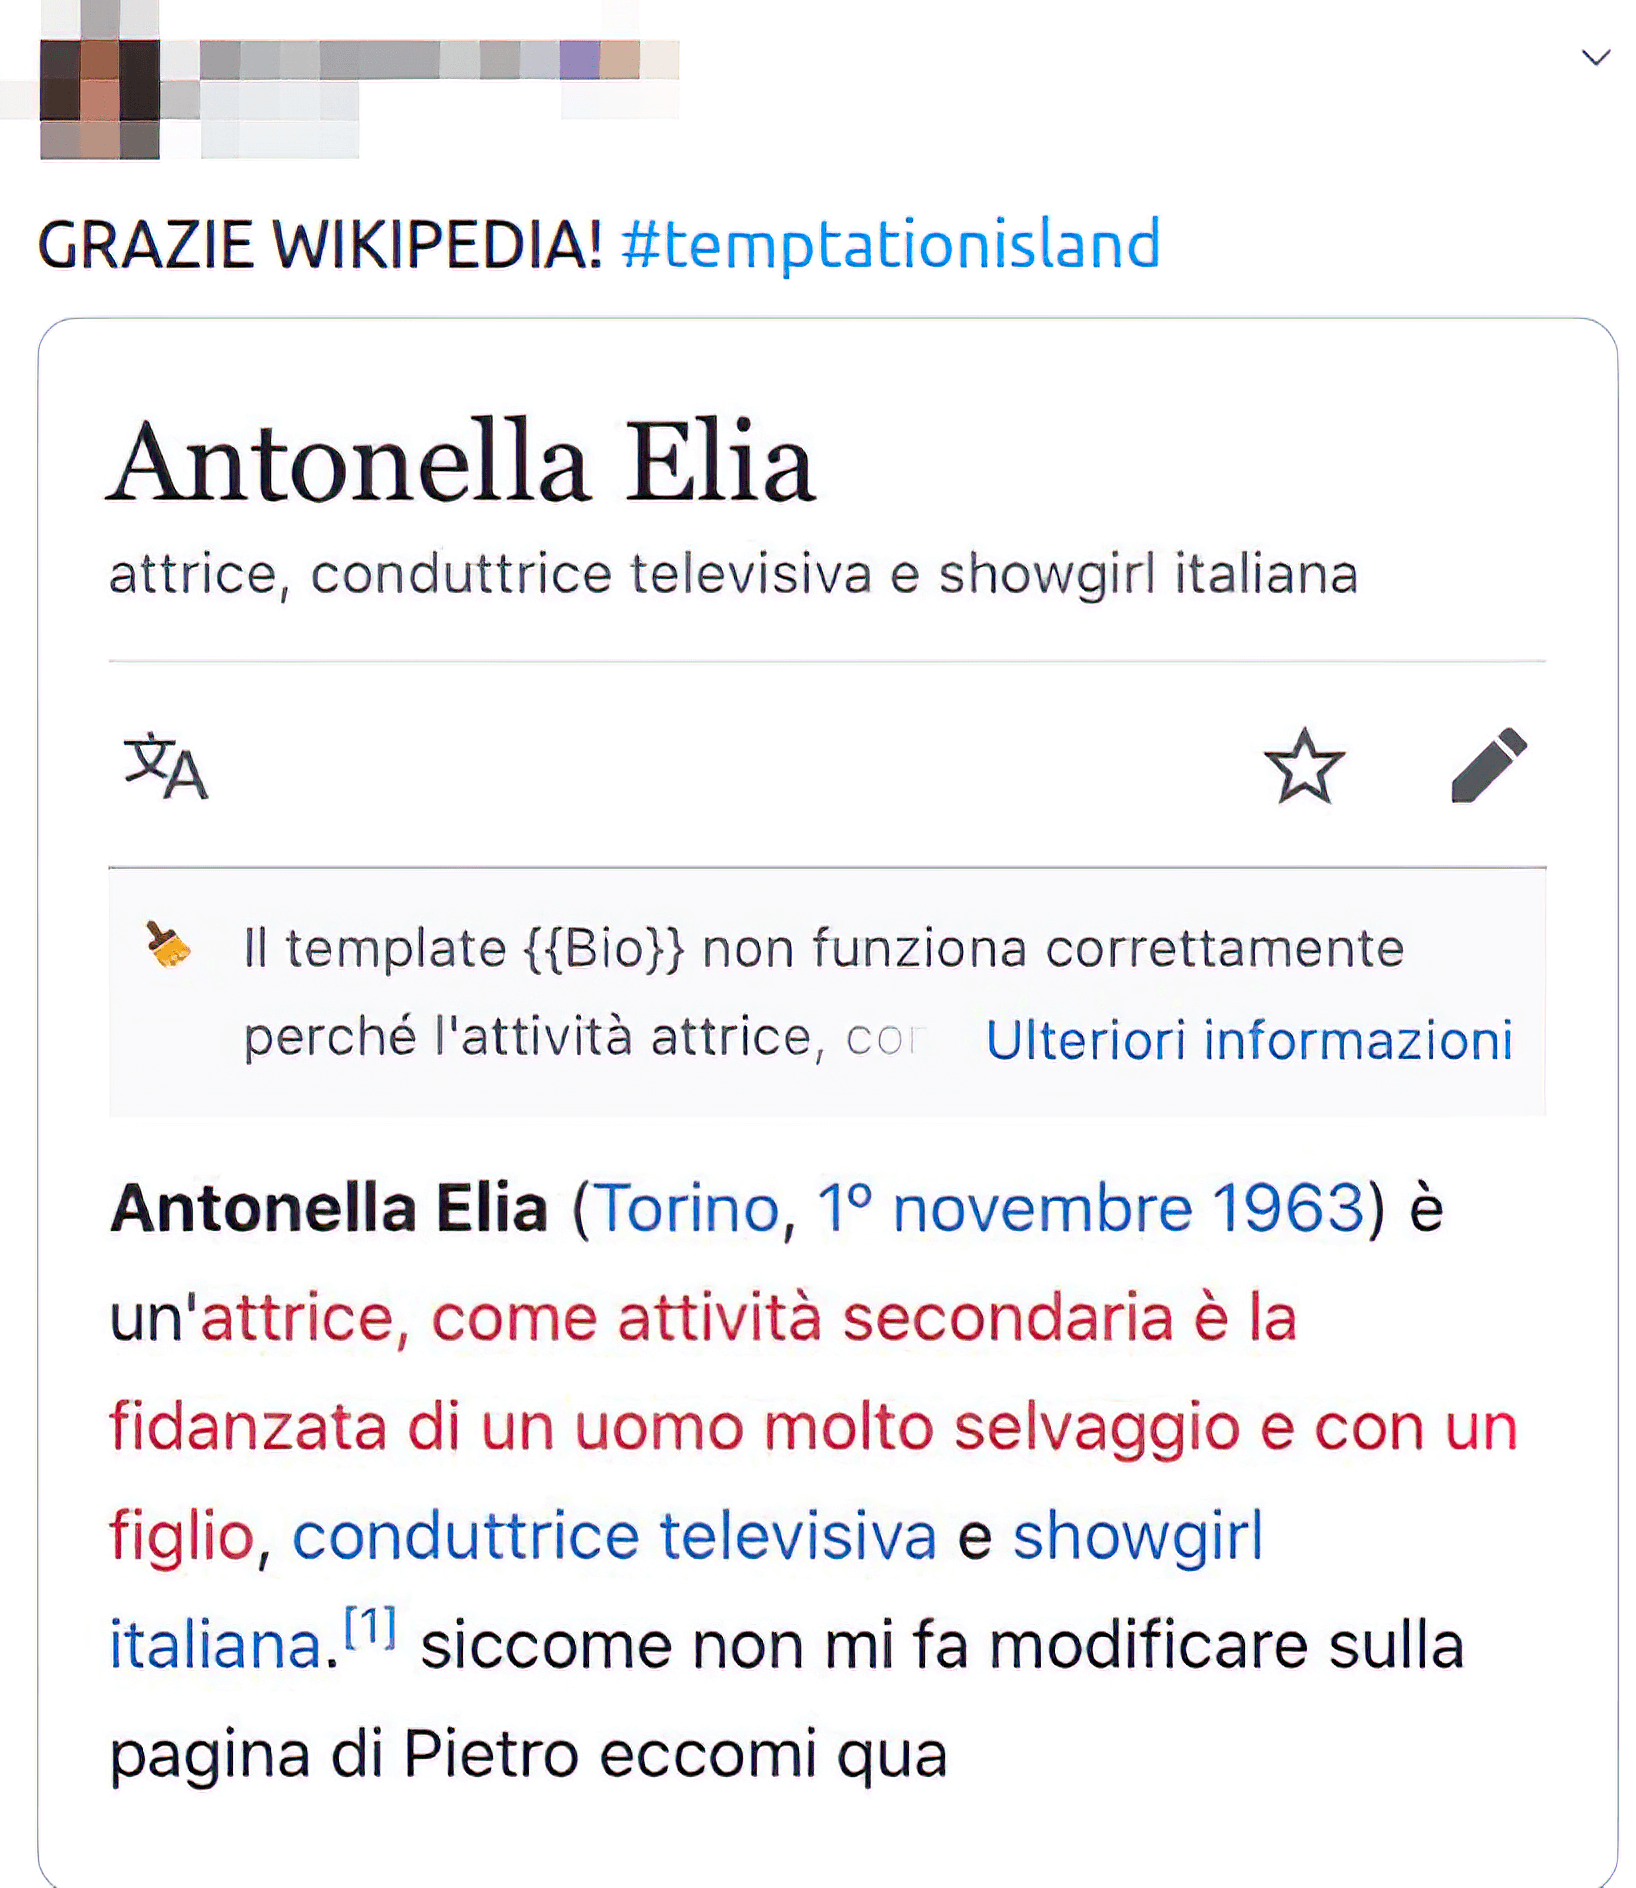The width and height of the screenshot is (1636, 1888).
Task: Follow the showgirl link
Action: (1138, 1536)
